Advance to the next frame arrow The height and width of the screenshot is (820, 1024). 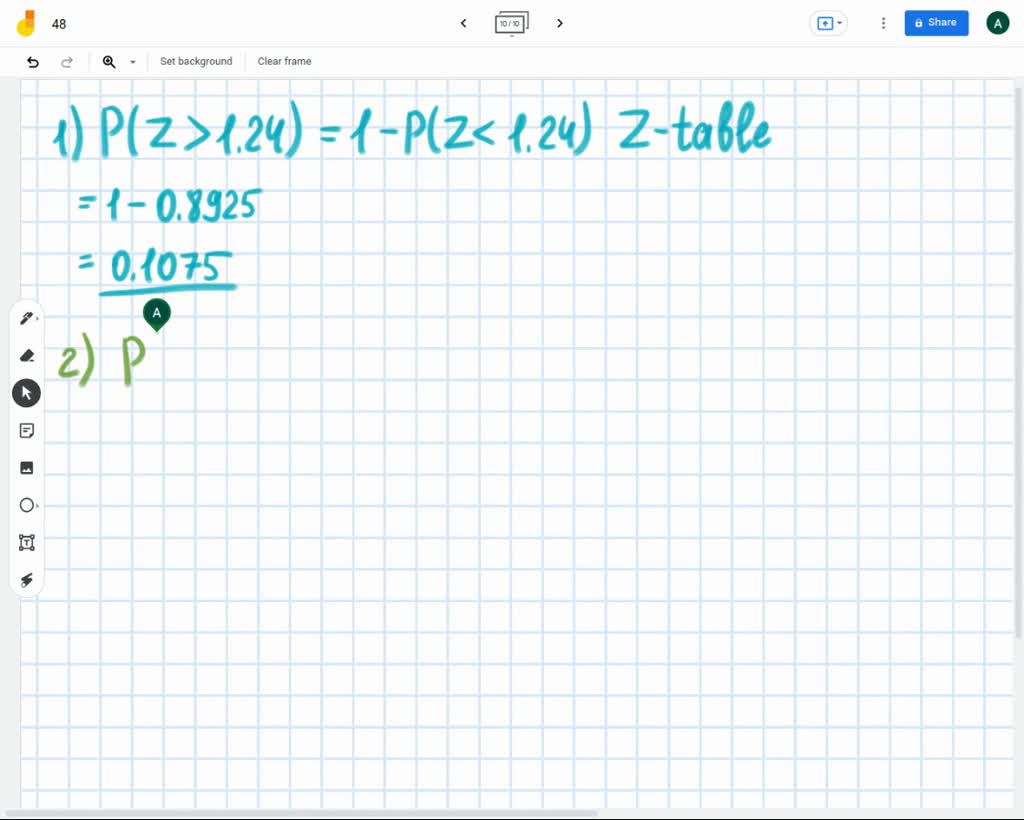pos(559,23)
